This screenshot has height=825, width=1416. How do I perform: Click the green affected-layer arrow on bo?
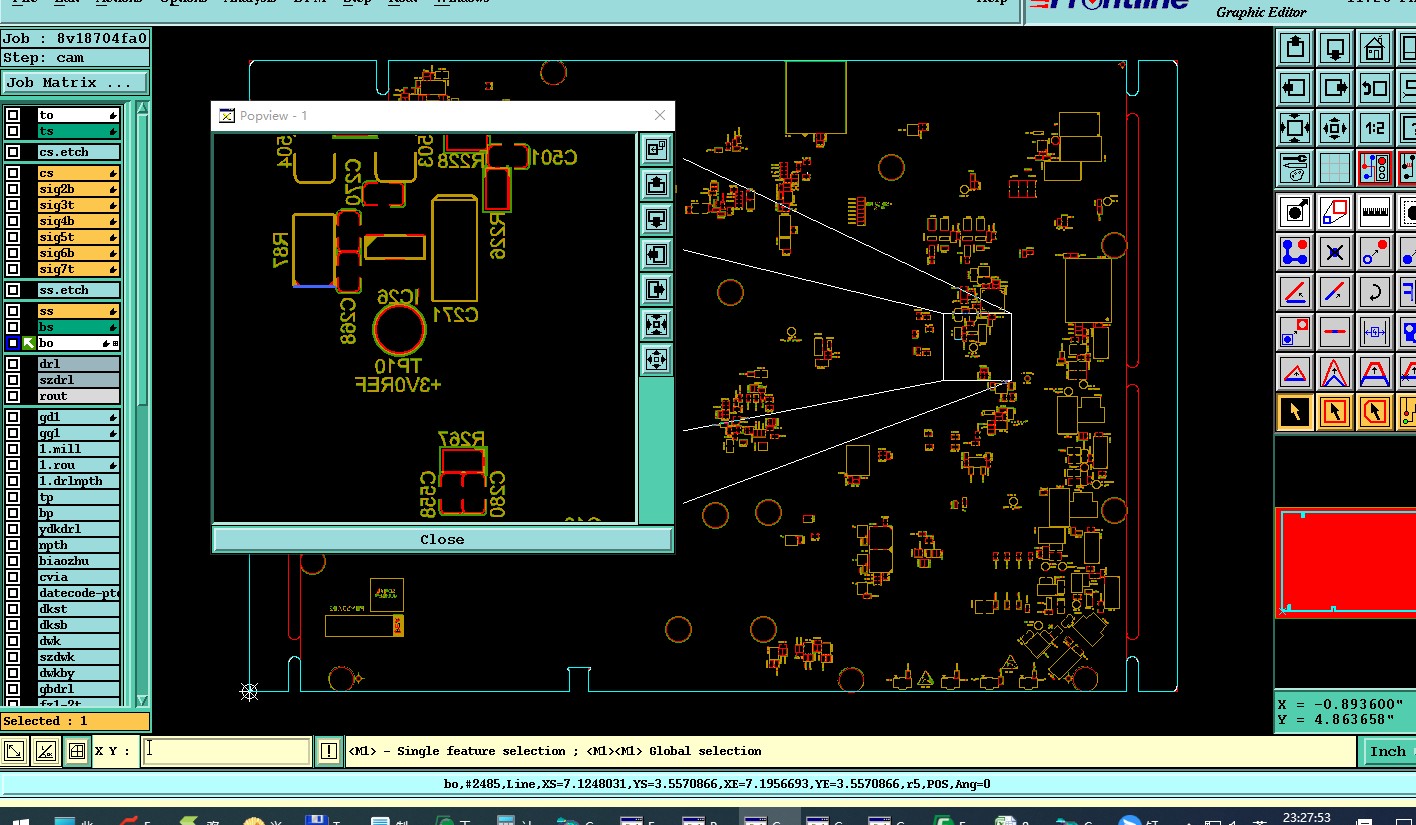coord(29,343)
